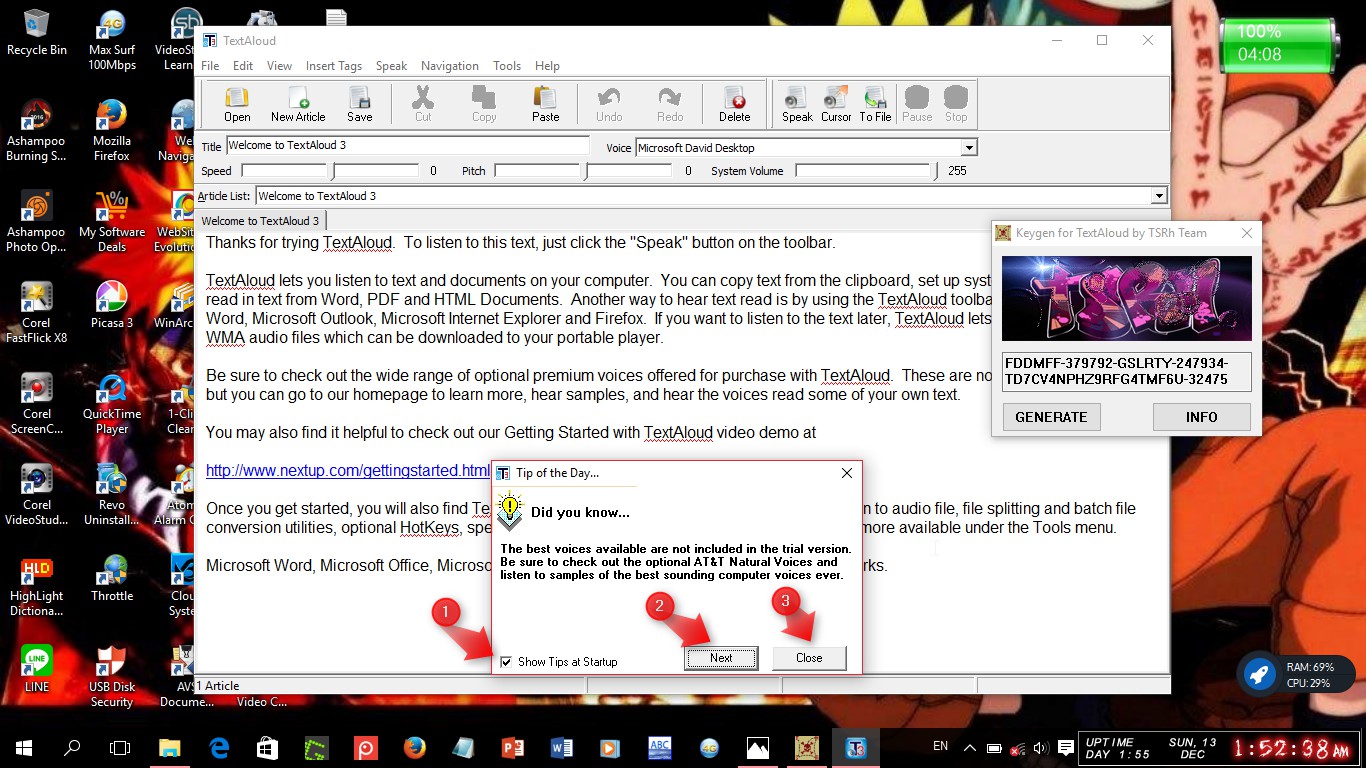Viewport: 1366px width, 768px height.
Task: Click the Copy toolbar icon
Action: 484,104
